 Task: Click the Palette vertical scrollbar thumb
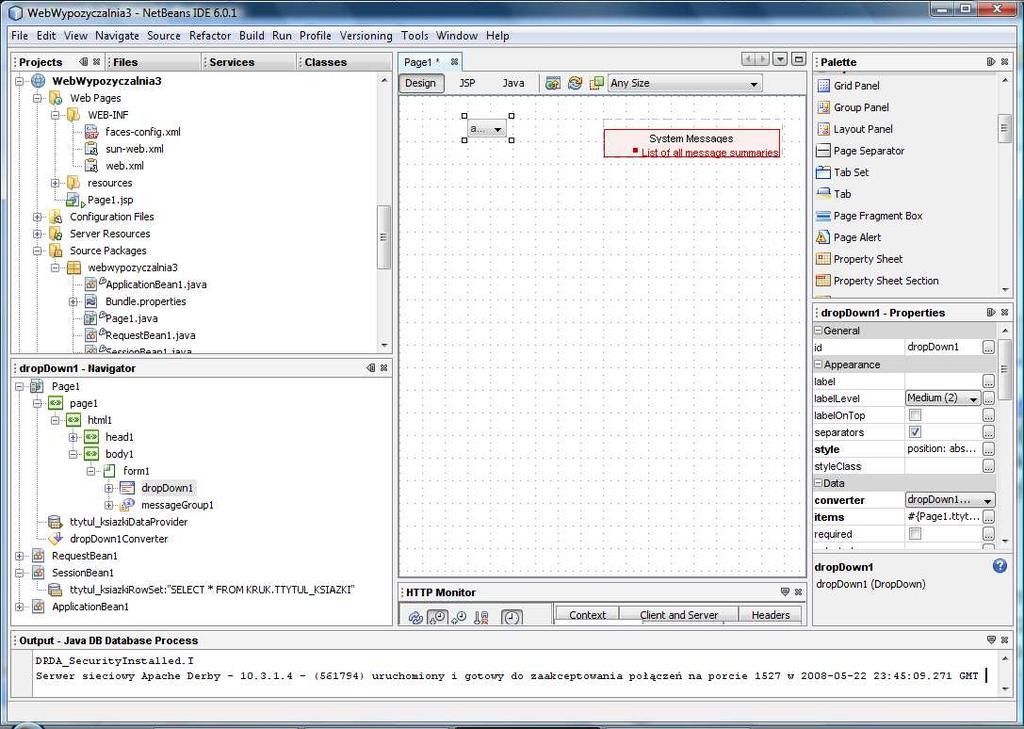1004,128
